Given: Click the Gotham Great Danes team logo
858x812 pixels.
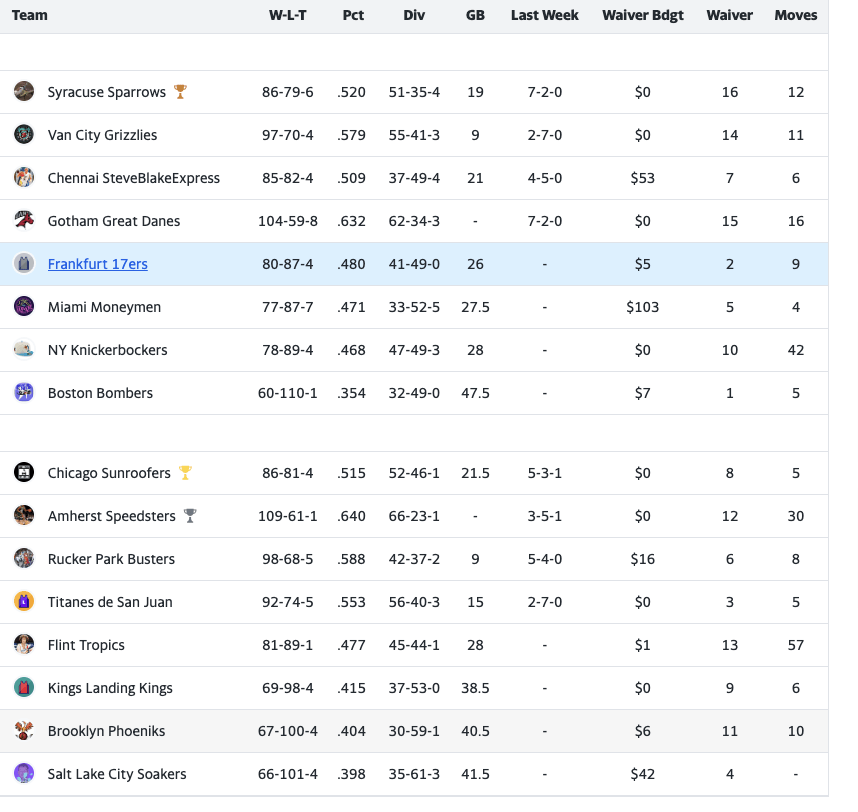Looking at the screenshot, I should 24,221.
